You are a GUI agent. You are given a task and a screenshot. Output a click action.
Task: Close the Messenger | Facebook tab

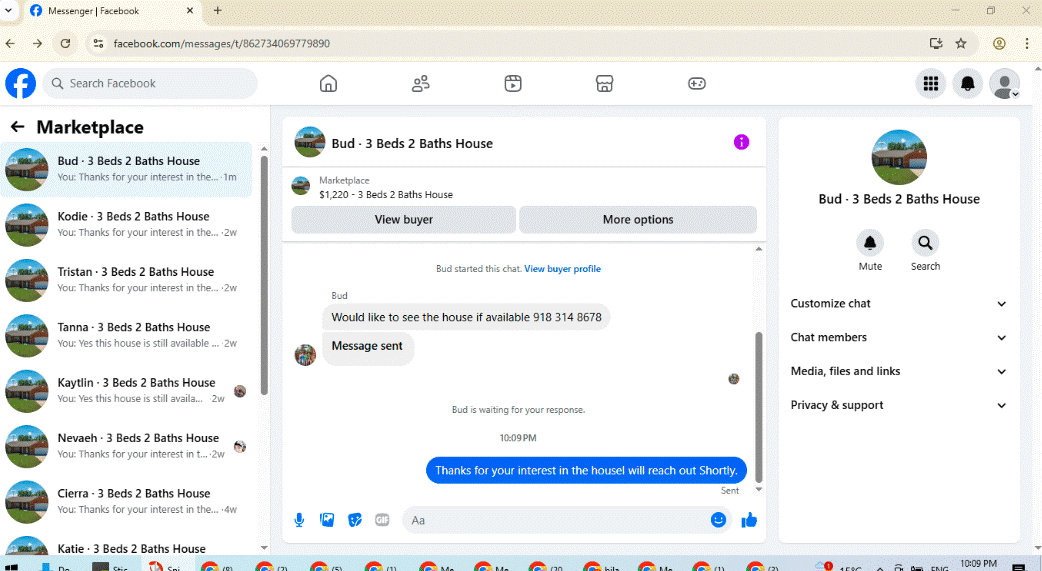(189, 11)
